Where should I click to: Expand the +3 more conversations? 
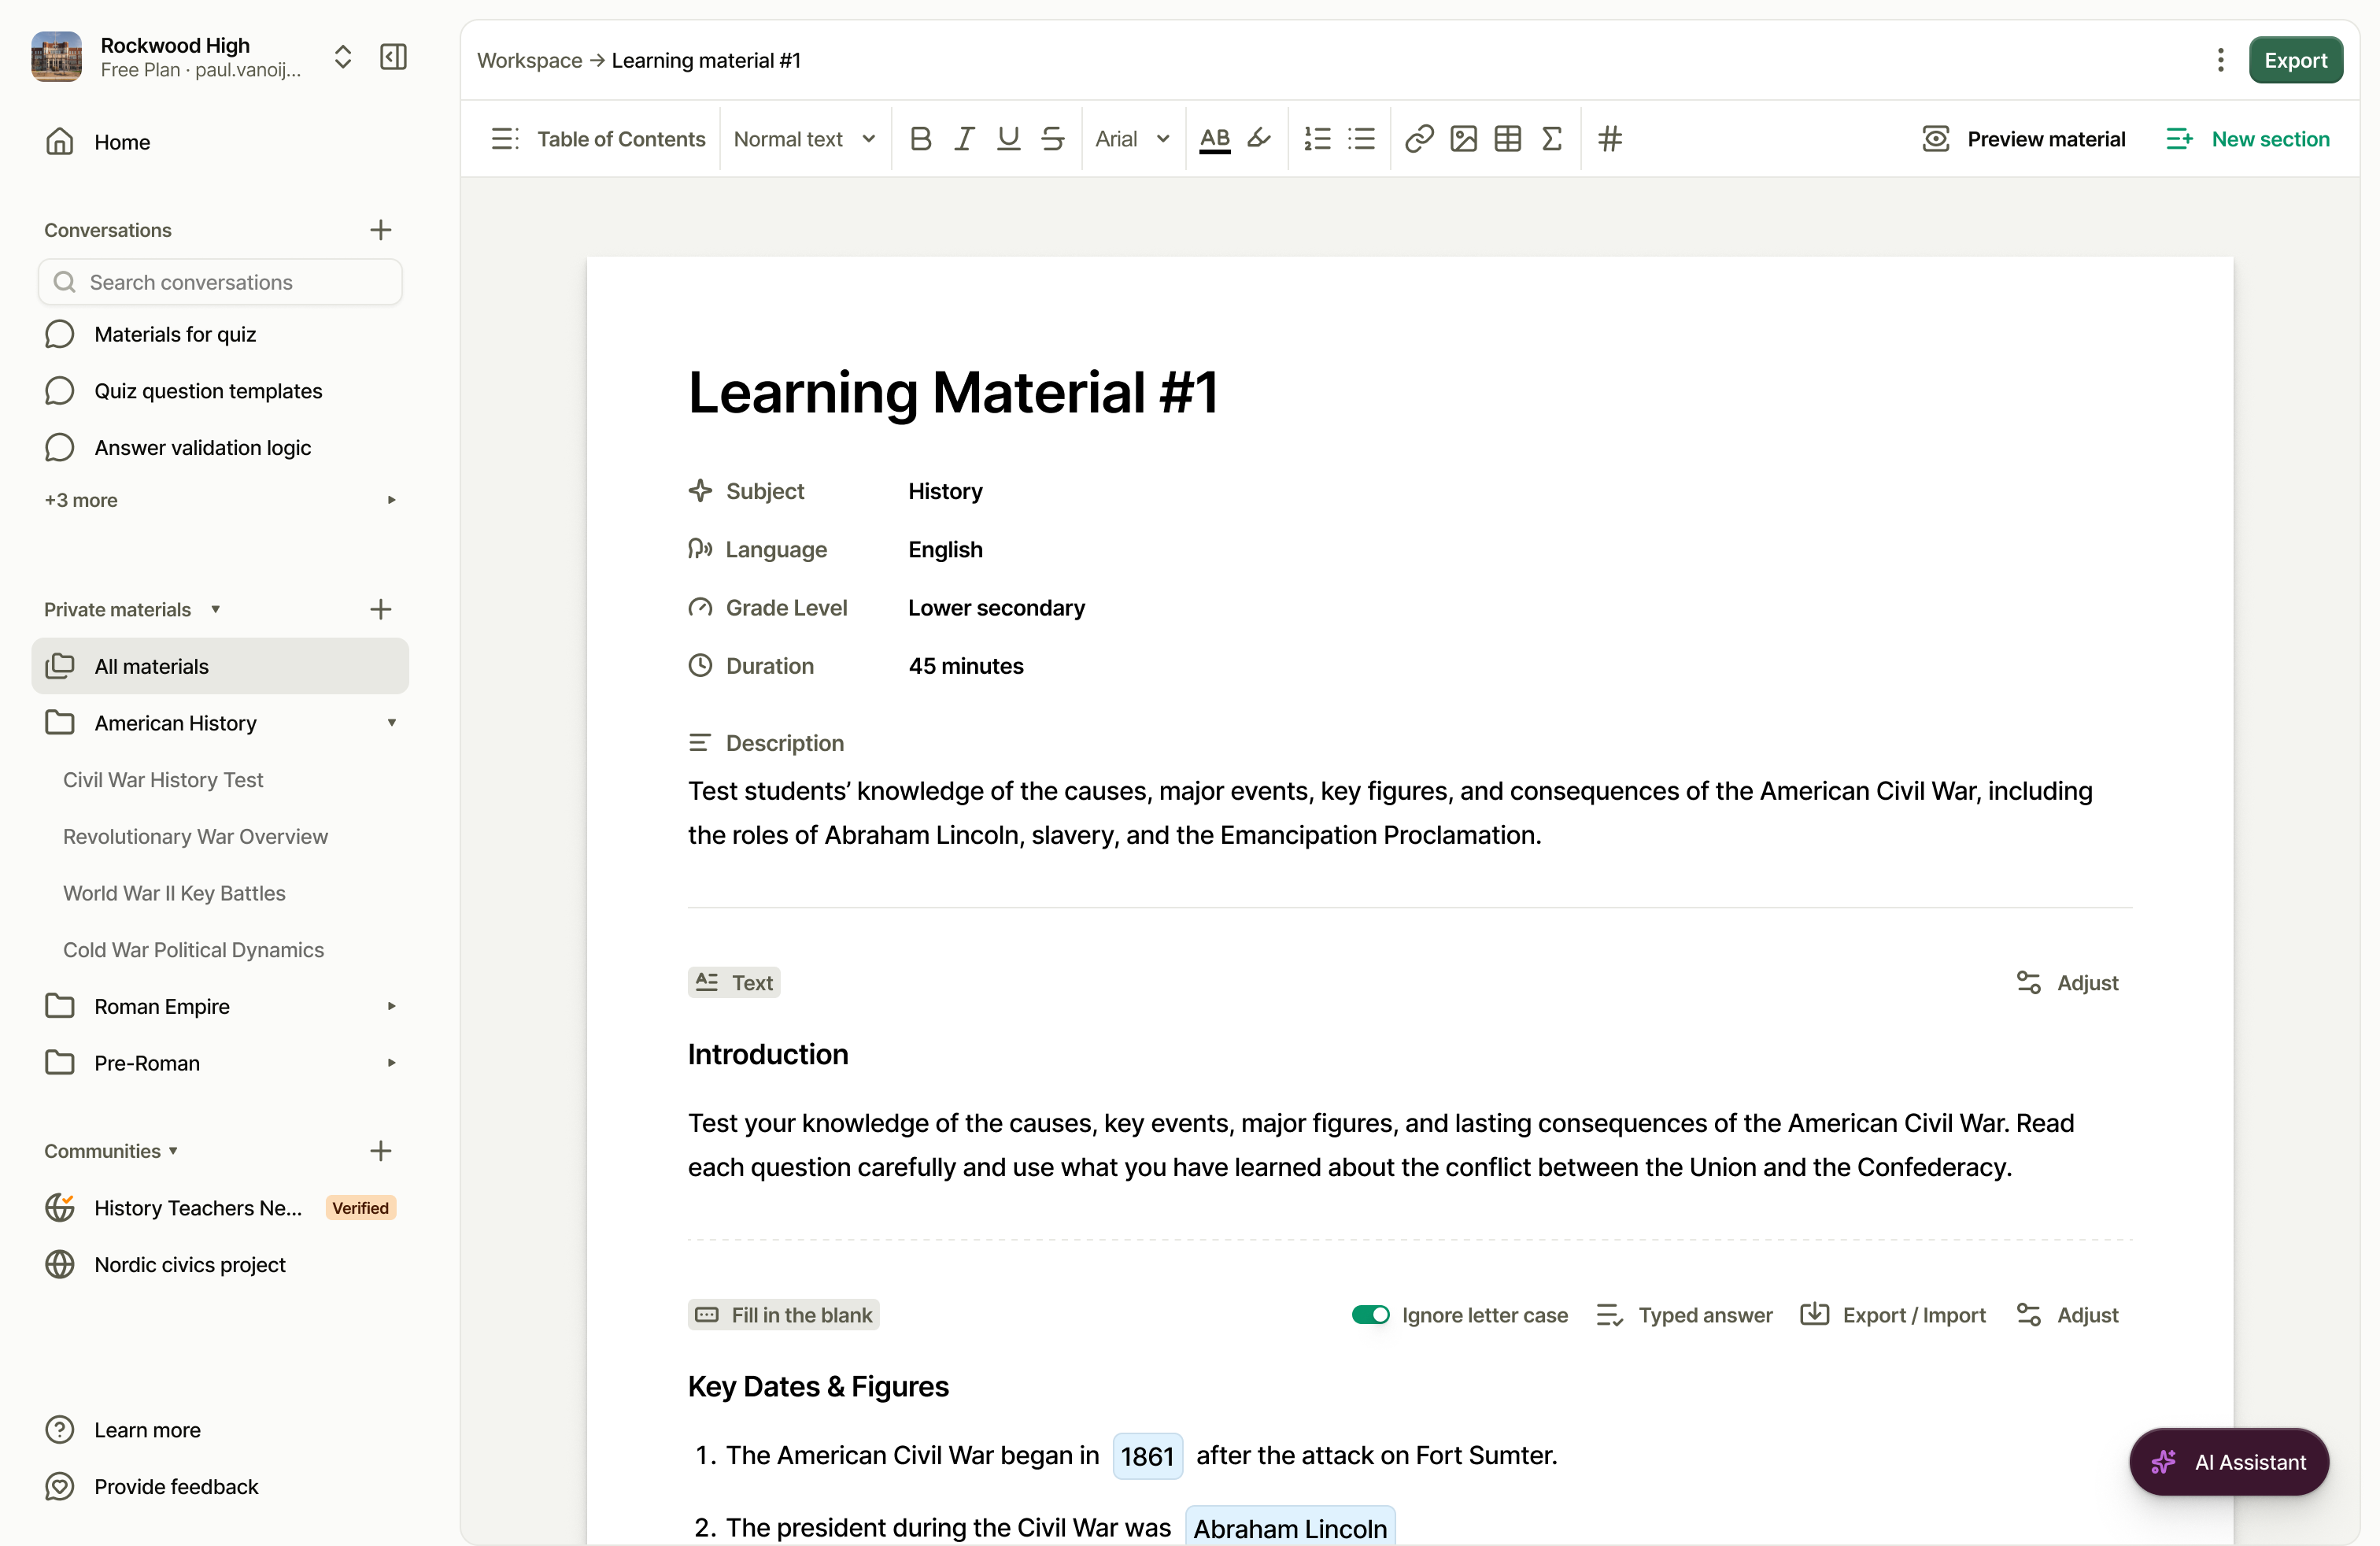[220, 500]
